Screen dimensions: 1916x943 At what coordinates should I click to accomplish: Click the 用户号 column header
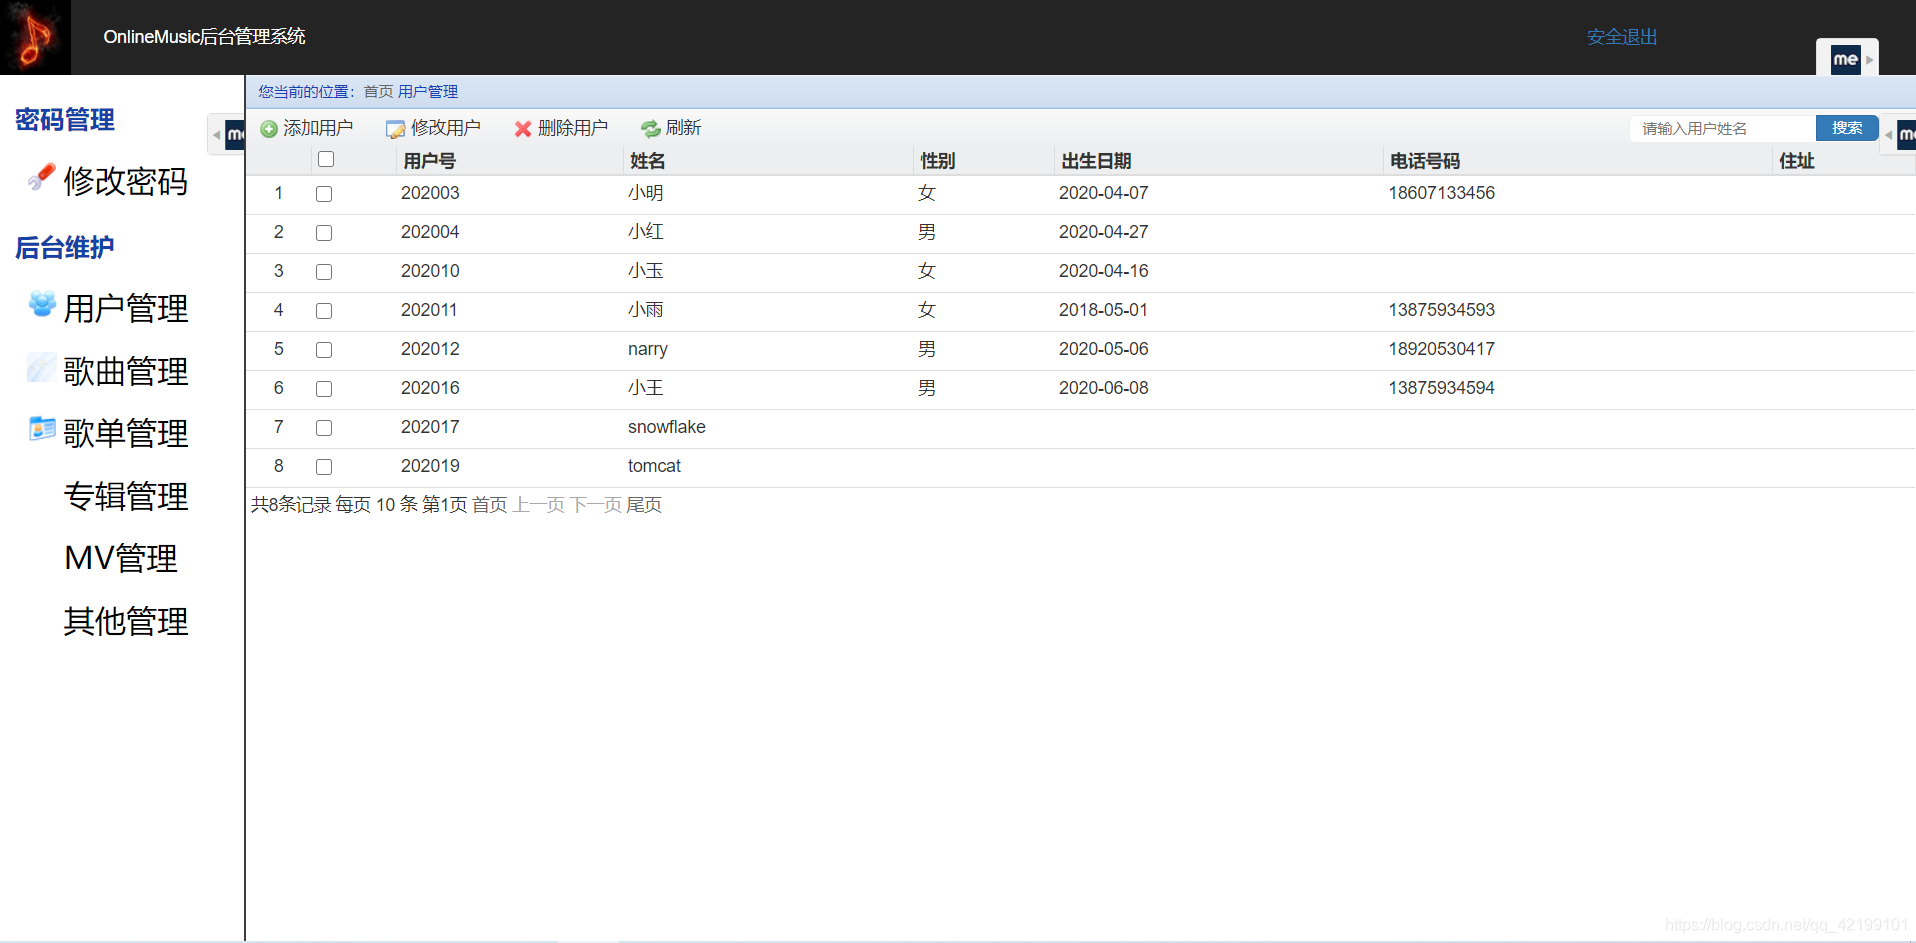[429, 161]
